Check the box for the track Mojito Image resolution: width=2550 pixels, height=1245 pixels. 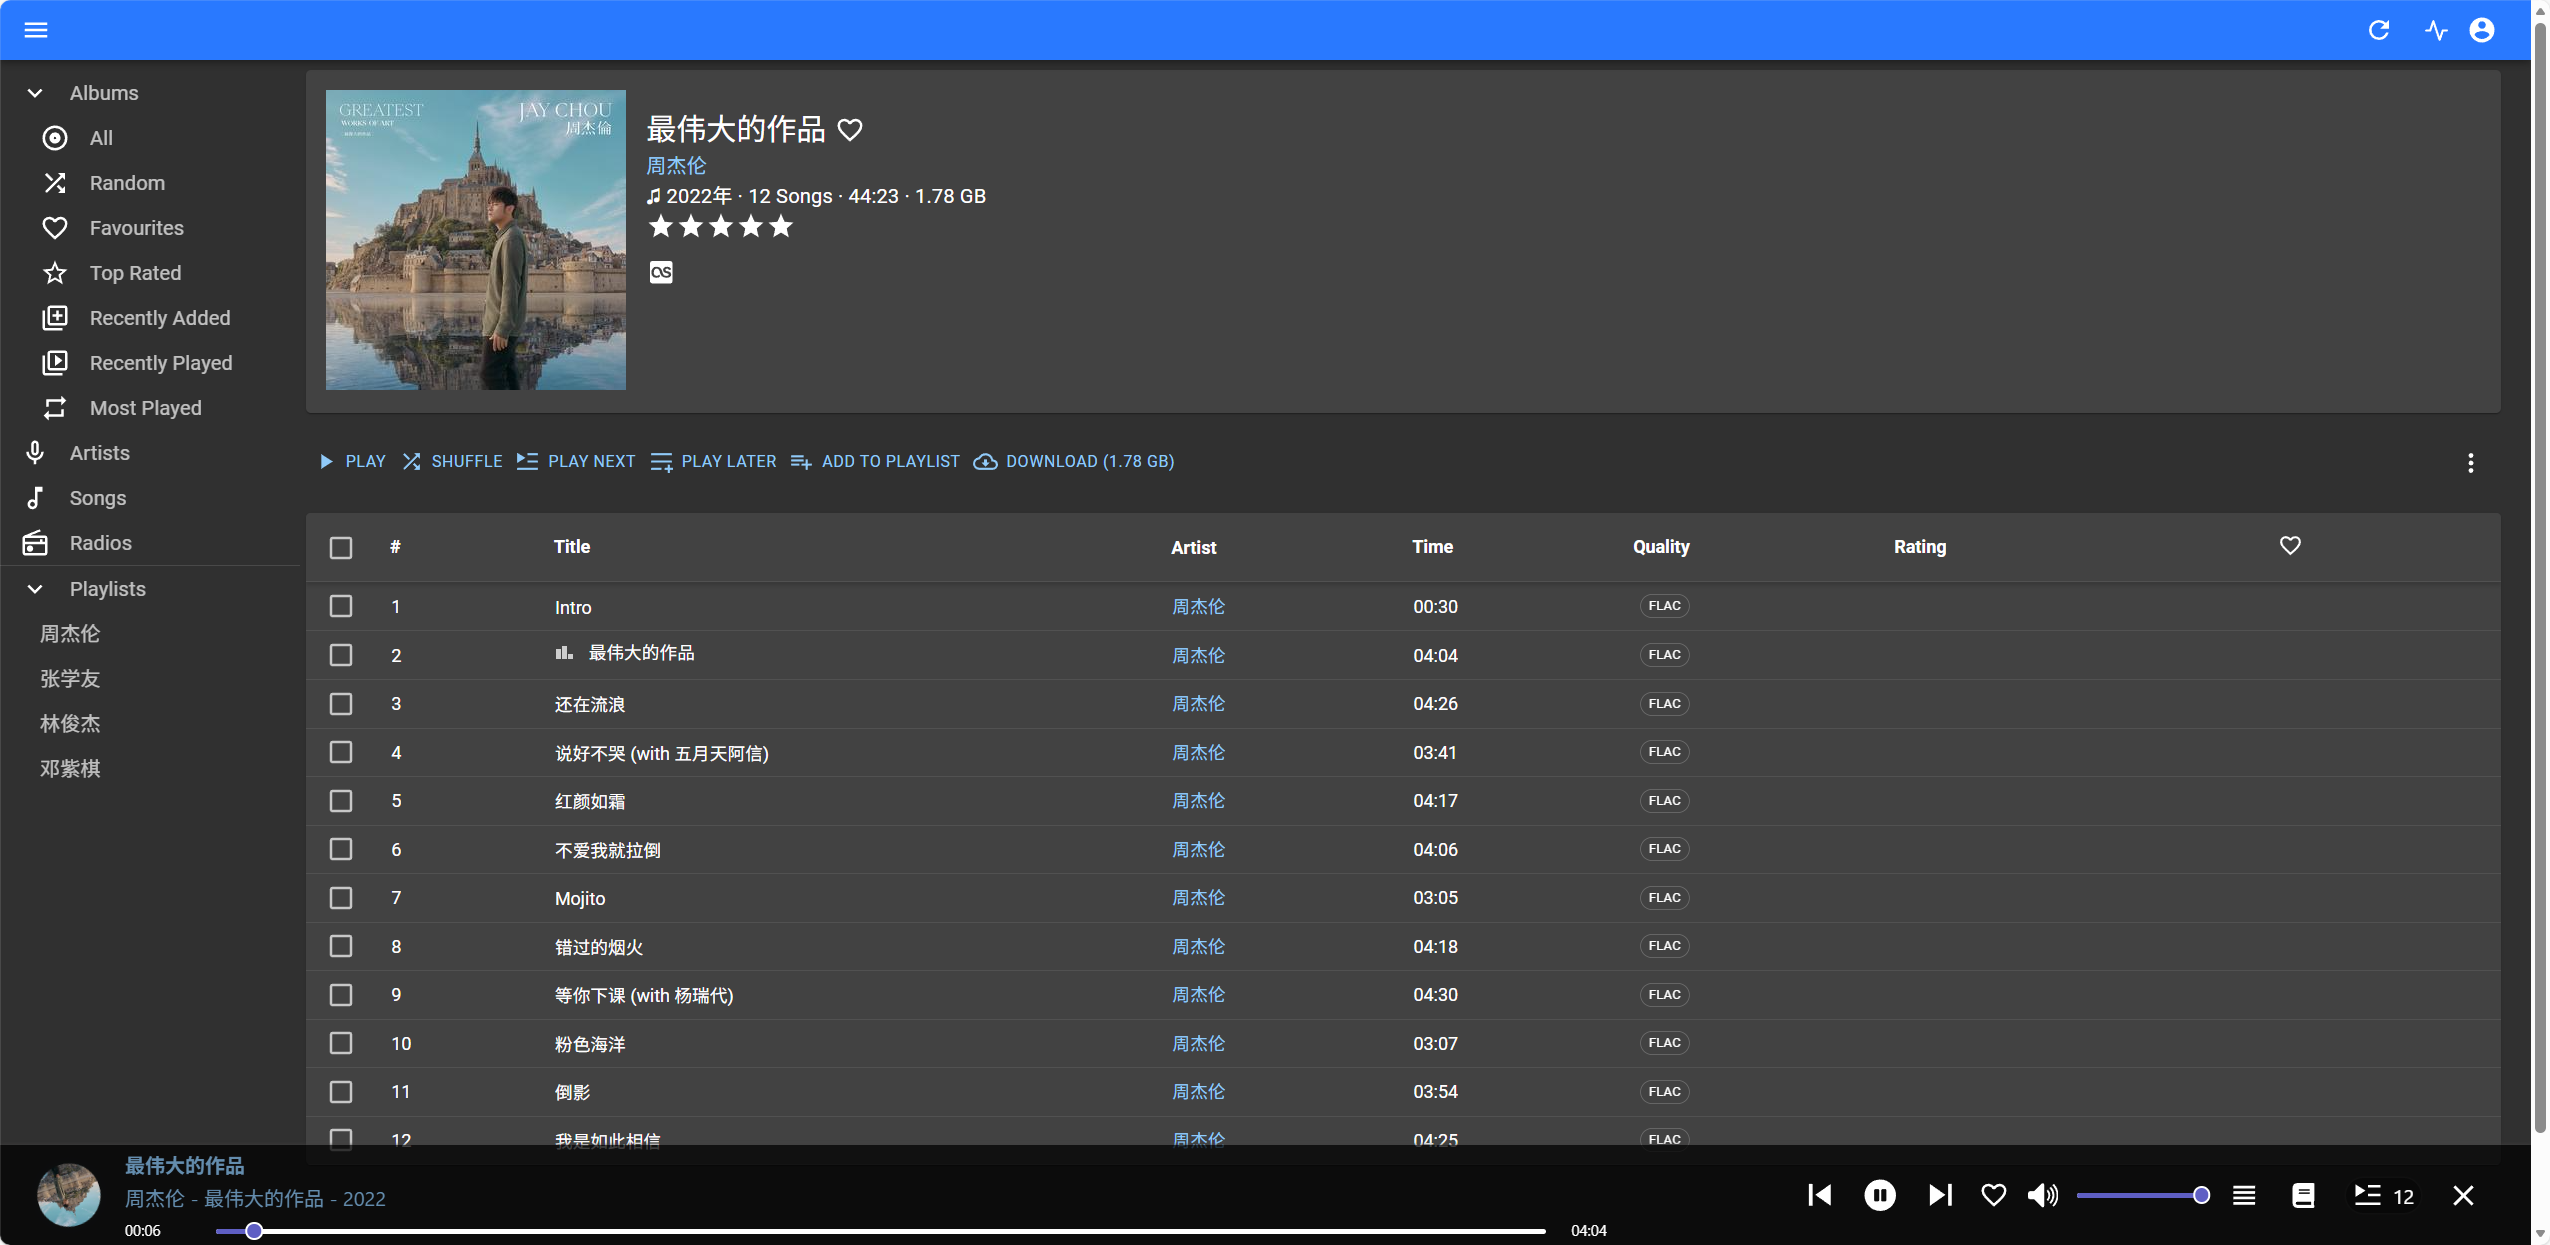pyautogui.click(x=341, y=898)
